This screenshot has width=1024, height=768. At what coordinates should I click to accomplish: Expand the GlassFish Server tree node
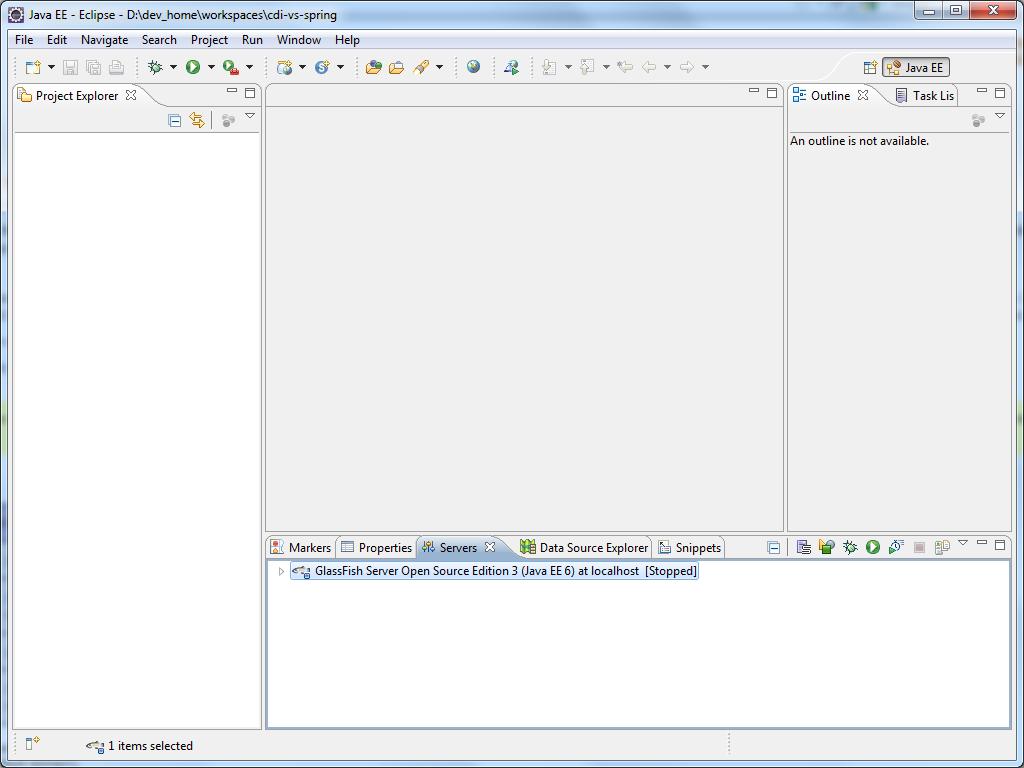(x=280, y=571)
